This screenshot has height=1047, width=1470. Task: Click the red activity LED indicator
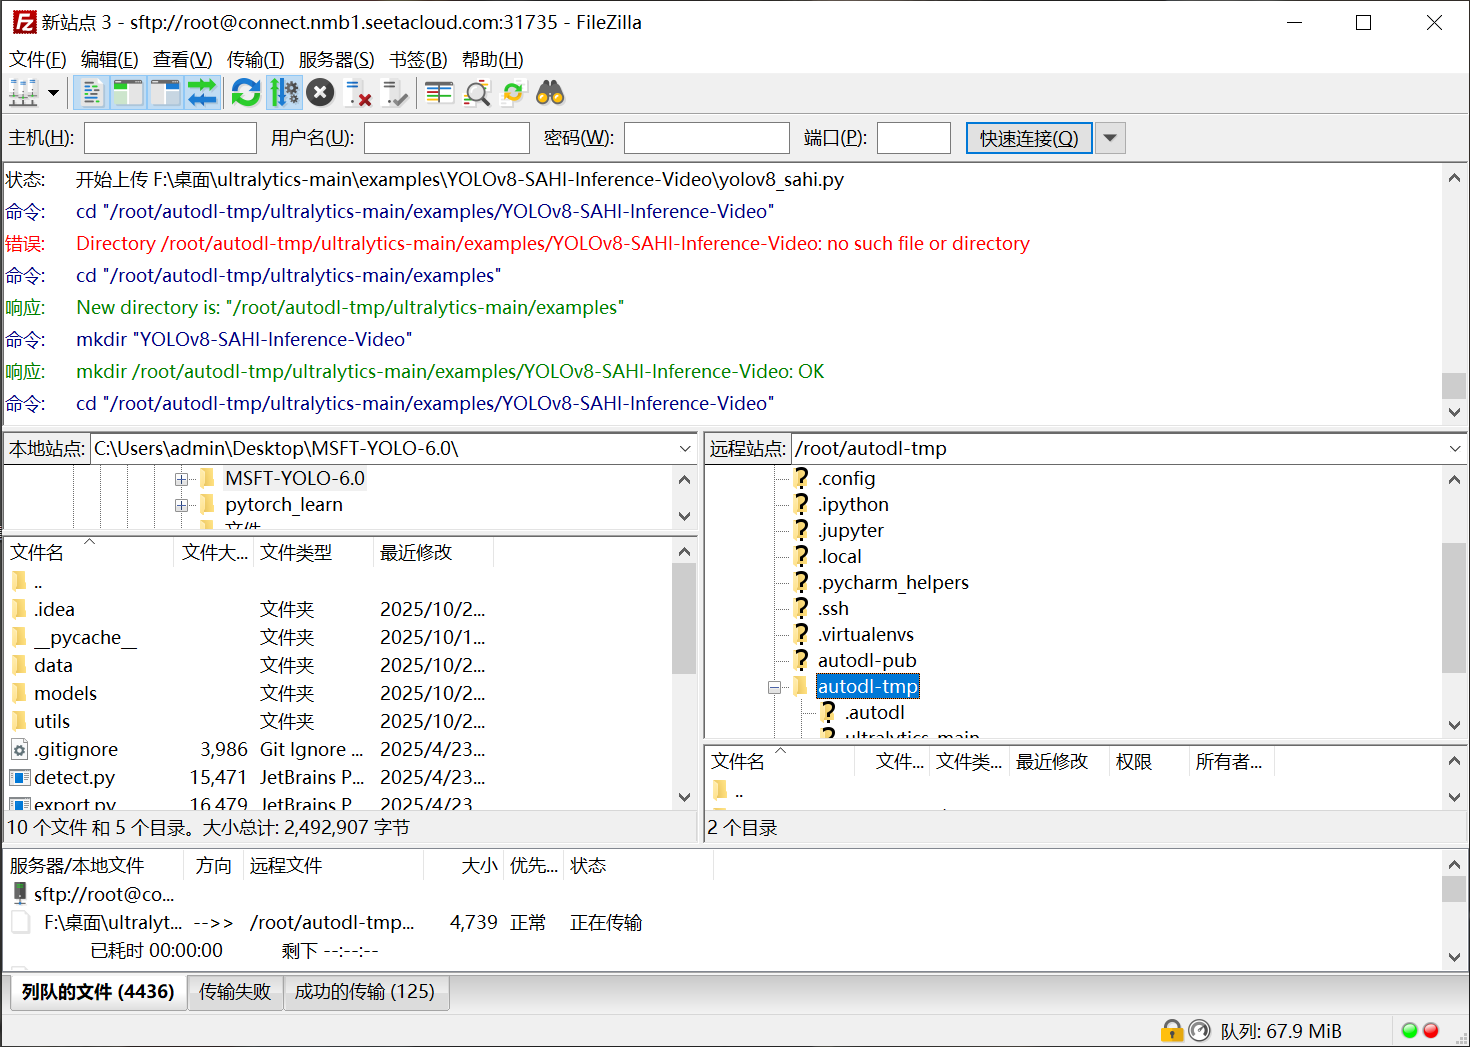[1431, 1030]
